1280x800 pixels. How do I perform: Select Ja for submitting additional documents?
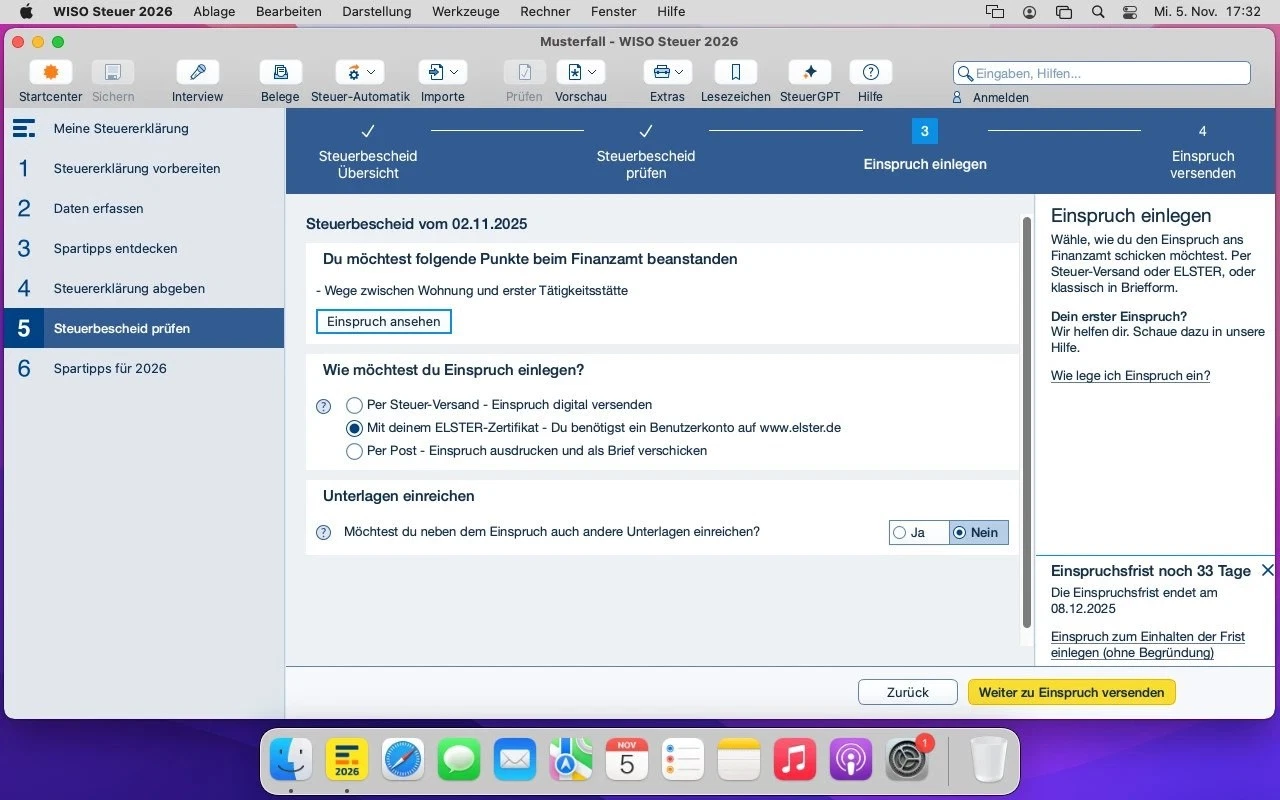pyautogui.click(x=900, y=533)
